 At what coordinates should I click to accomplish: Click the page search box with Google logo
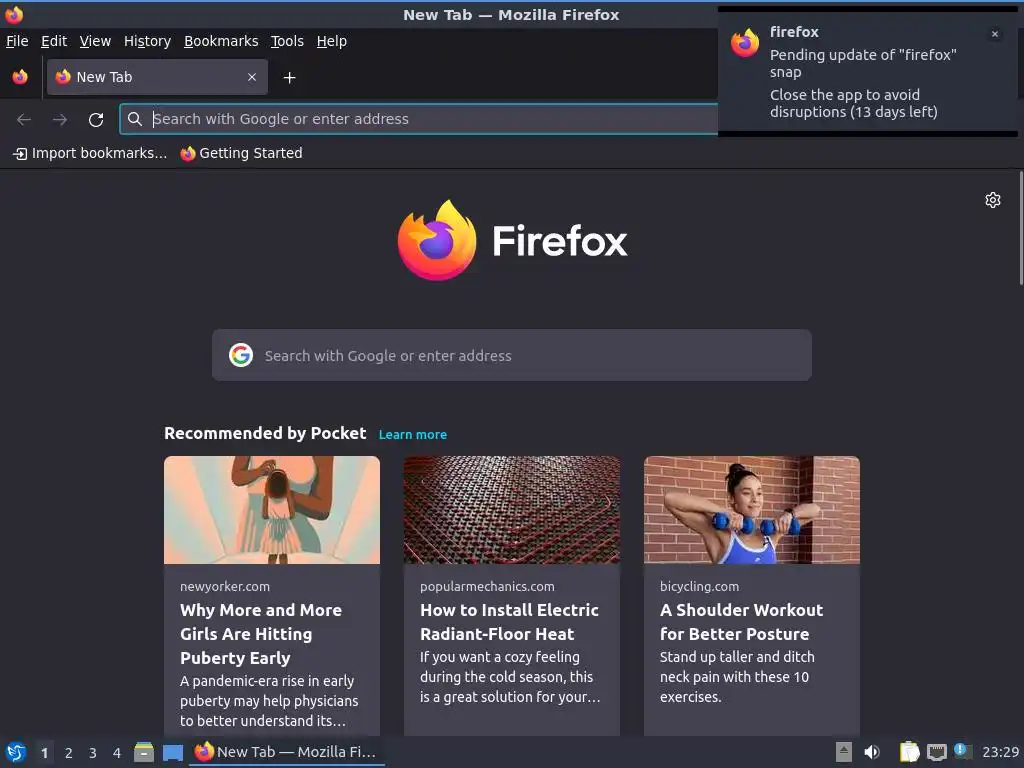512,355
